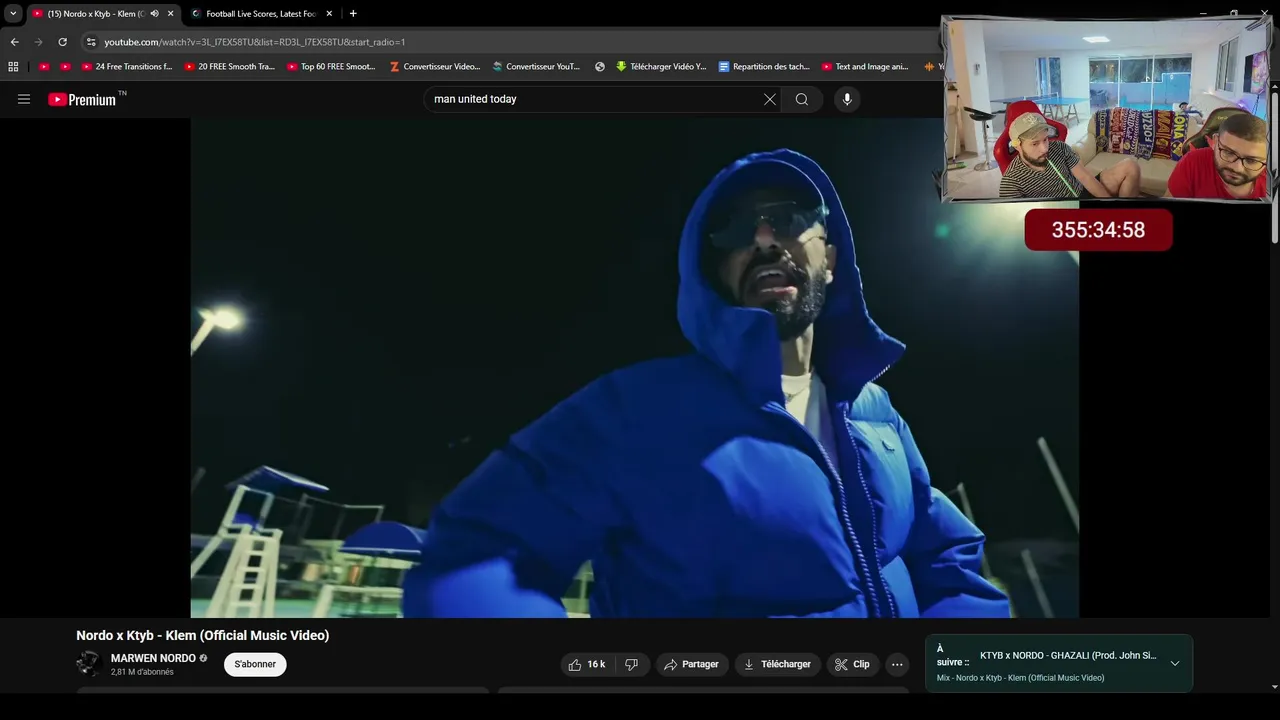This screenshot has width=1280, height=720.
Task: View site information icon in address bar
Action: [x=91, y=42]
